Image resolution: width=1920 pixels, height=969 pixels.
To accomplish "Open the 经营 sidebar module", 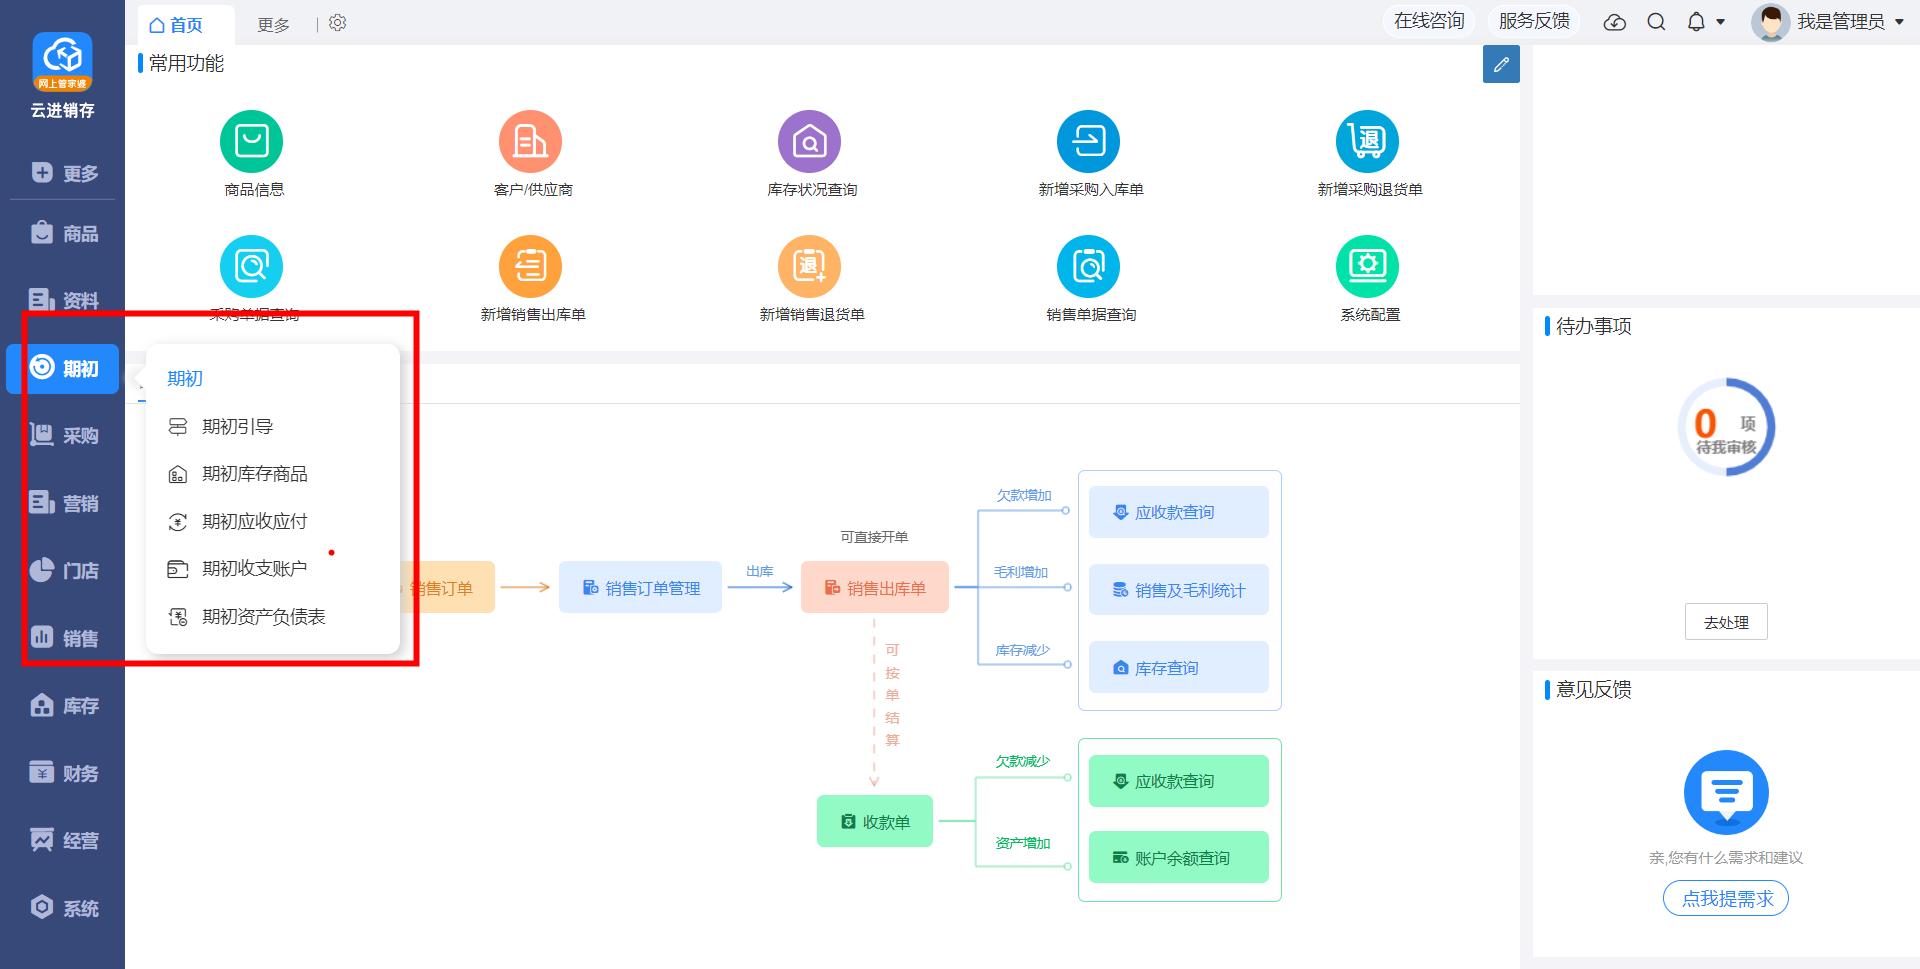I will pos(63,841).
